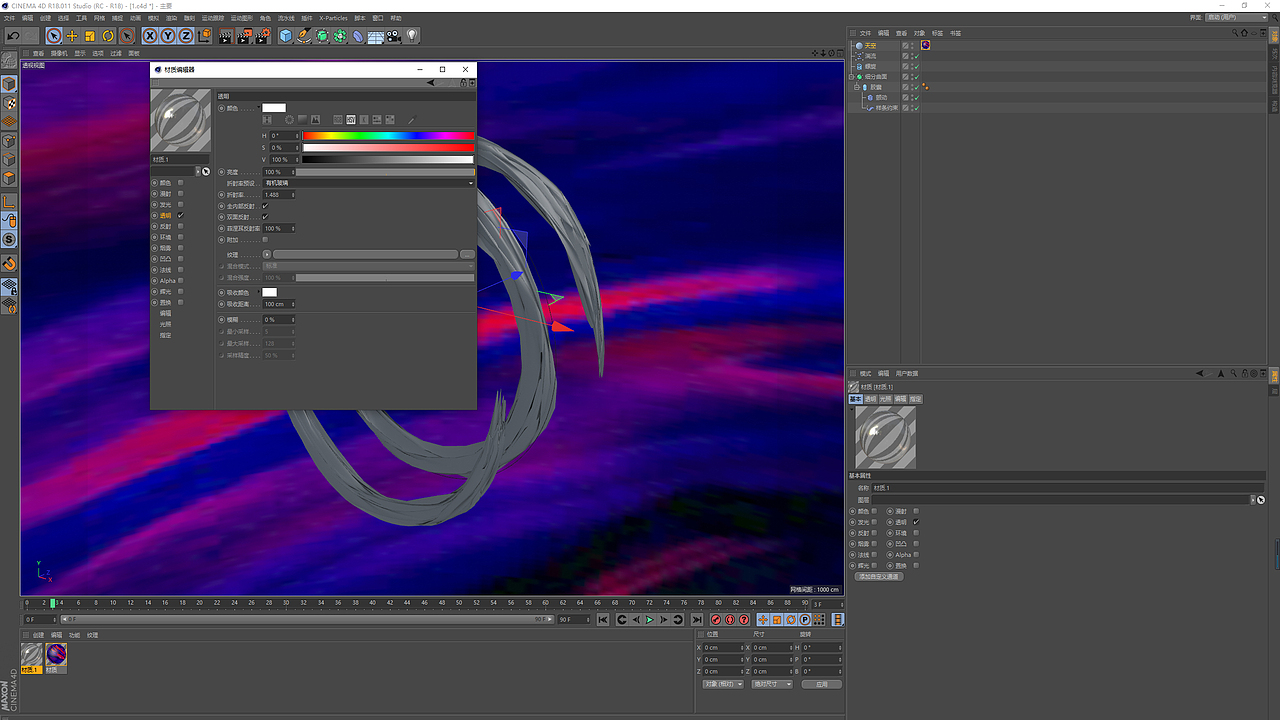Viewport: 1280px width, 720px height.
Task: Click the 模糊 percentage field
Action: [x=279, y=320]
